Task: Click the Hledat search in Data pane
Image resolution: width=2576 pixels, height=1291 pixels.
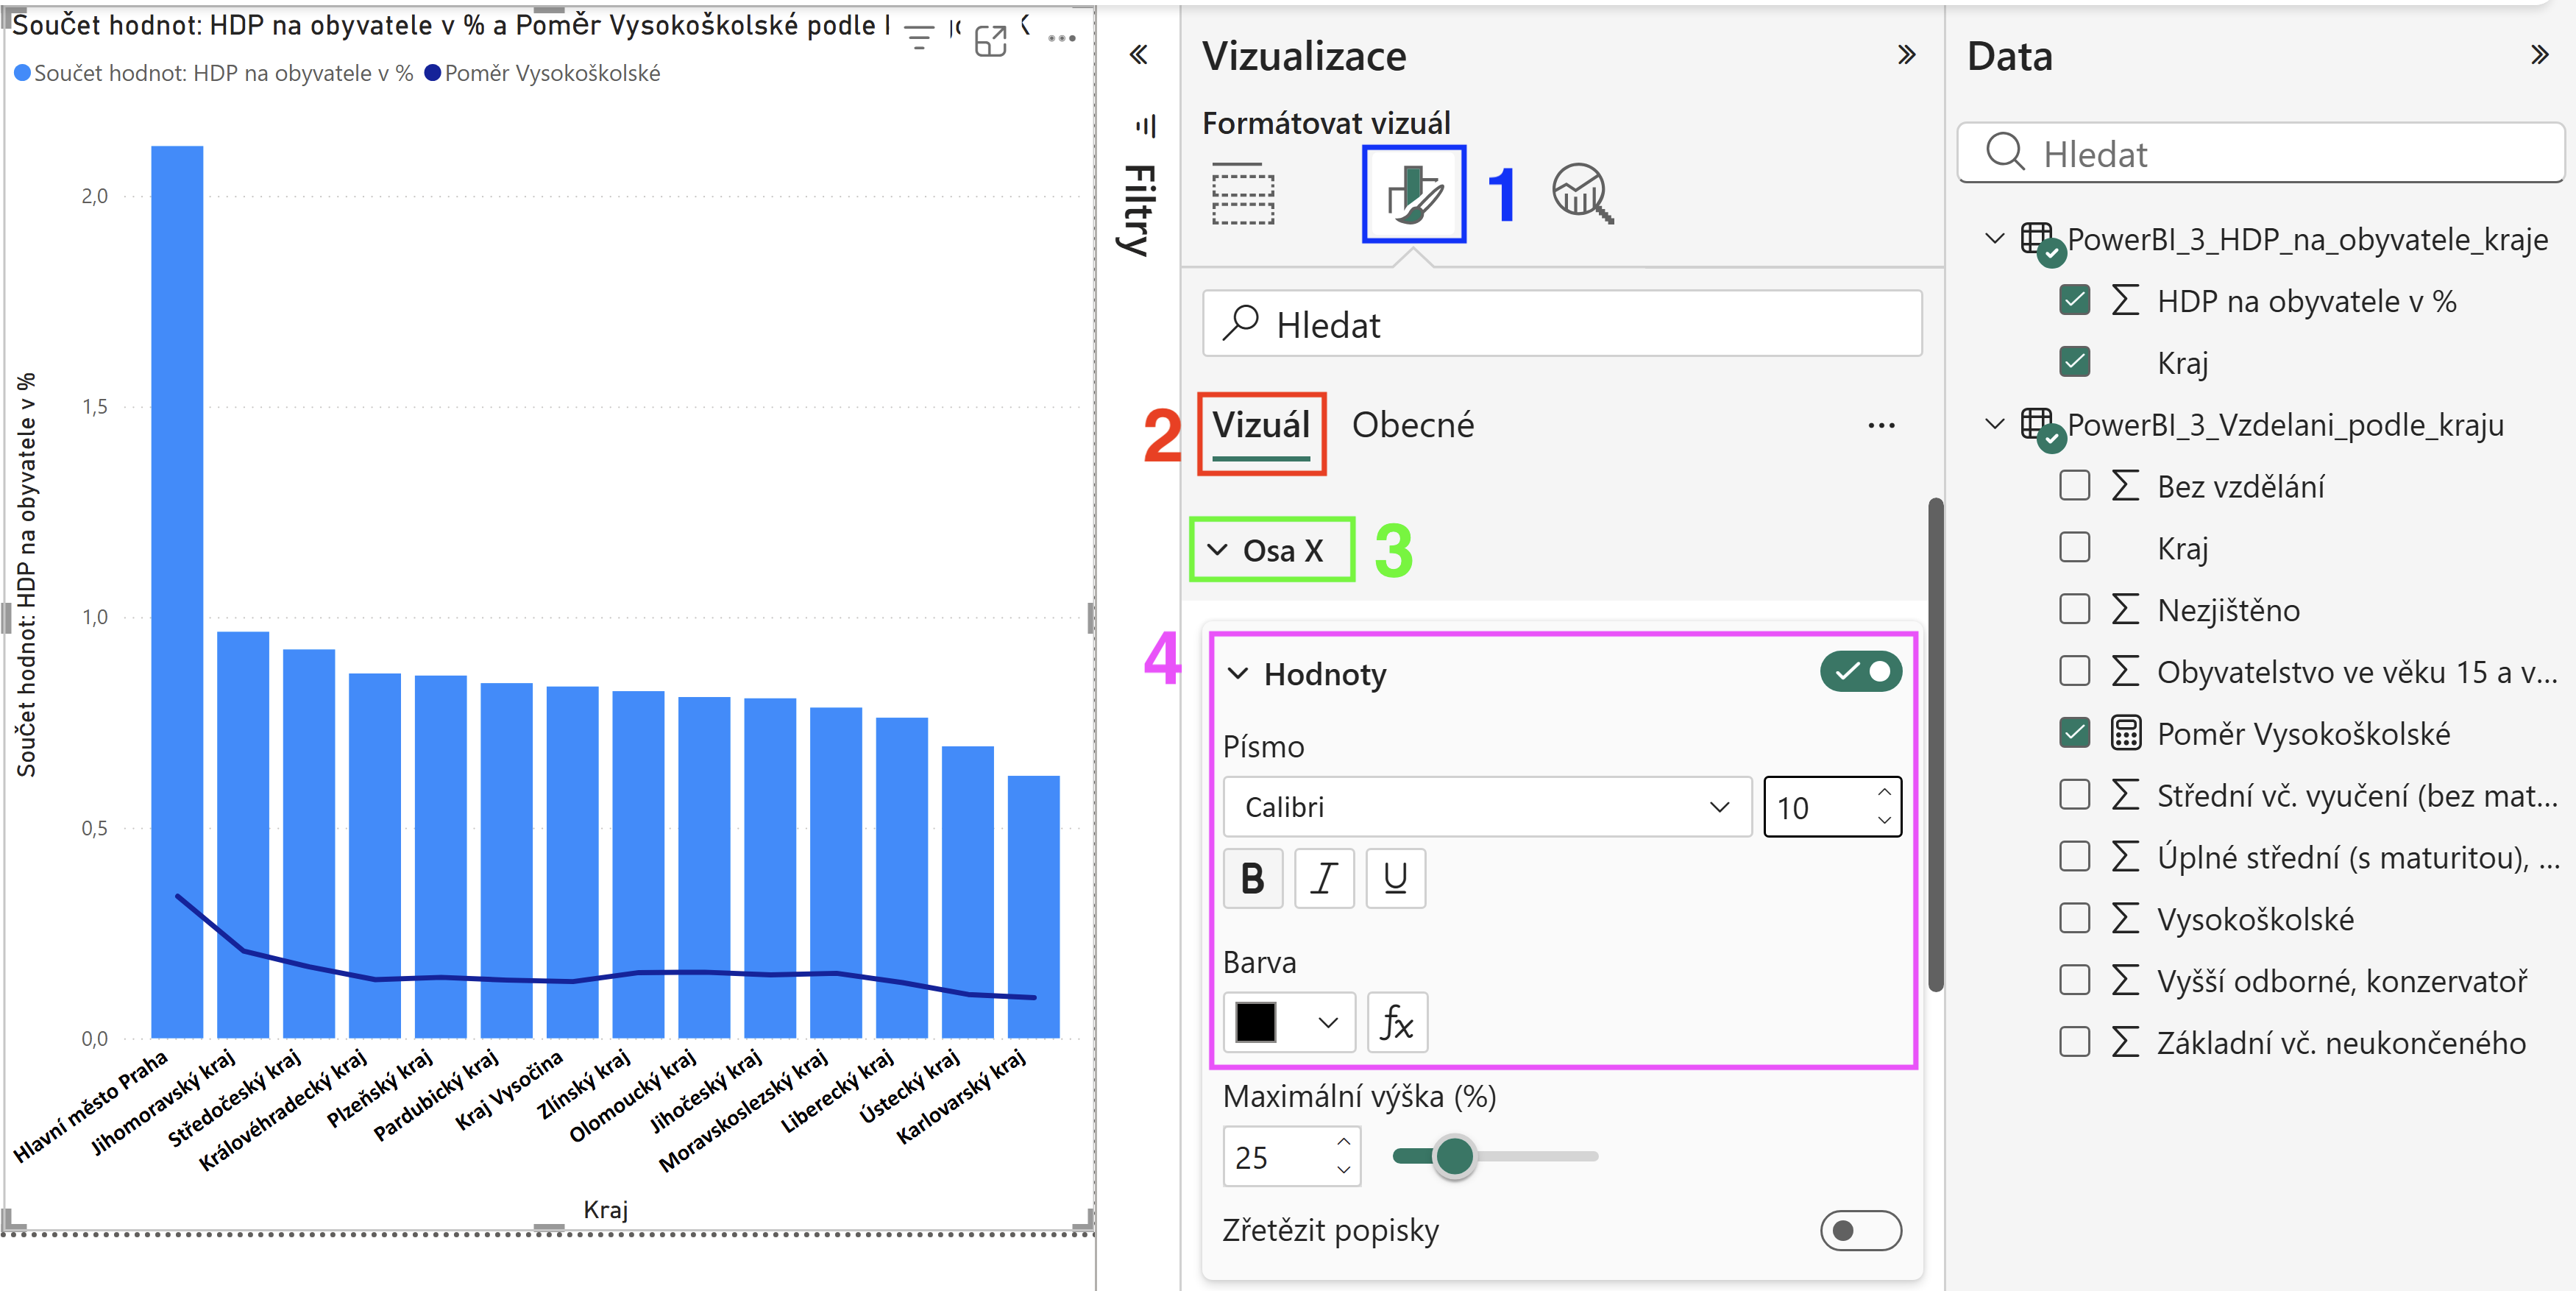Action: click(2260, 153)
